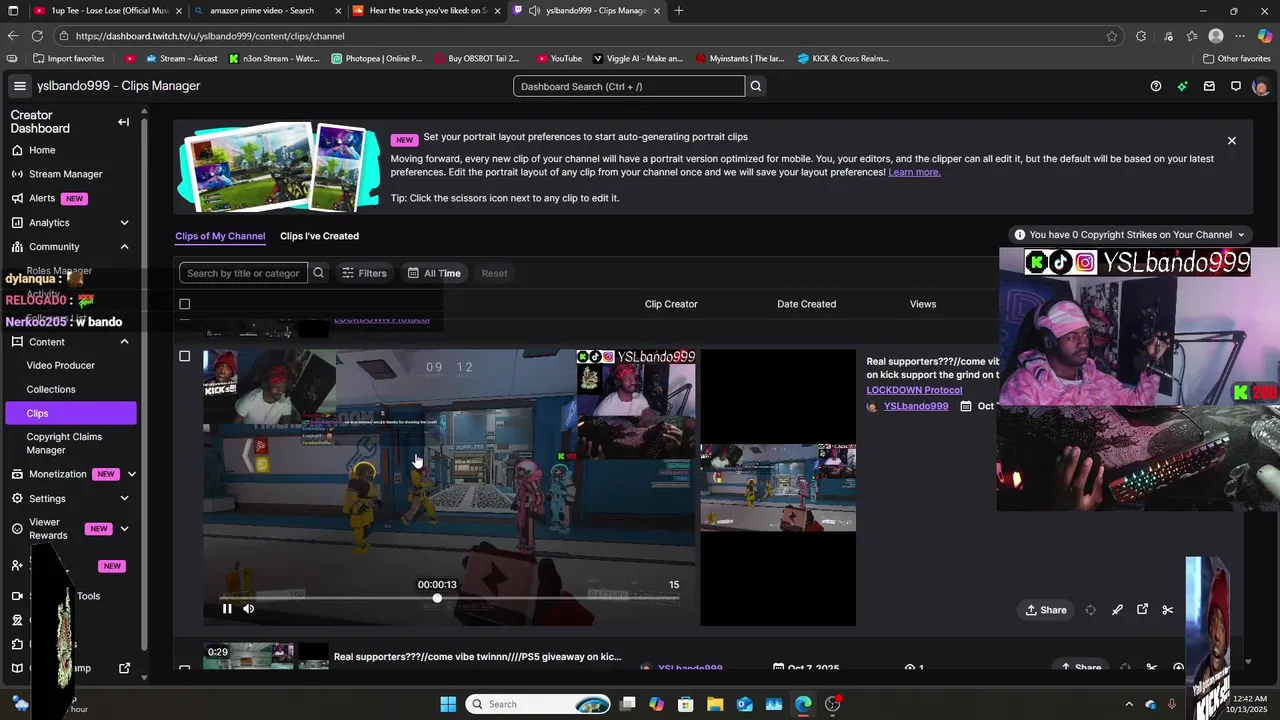Open File Explorer from the taskbar
The image size is (1280, 720).
[x=715, y=704]
